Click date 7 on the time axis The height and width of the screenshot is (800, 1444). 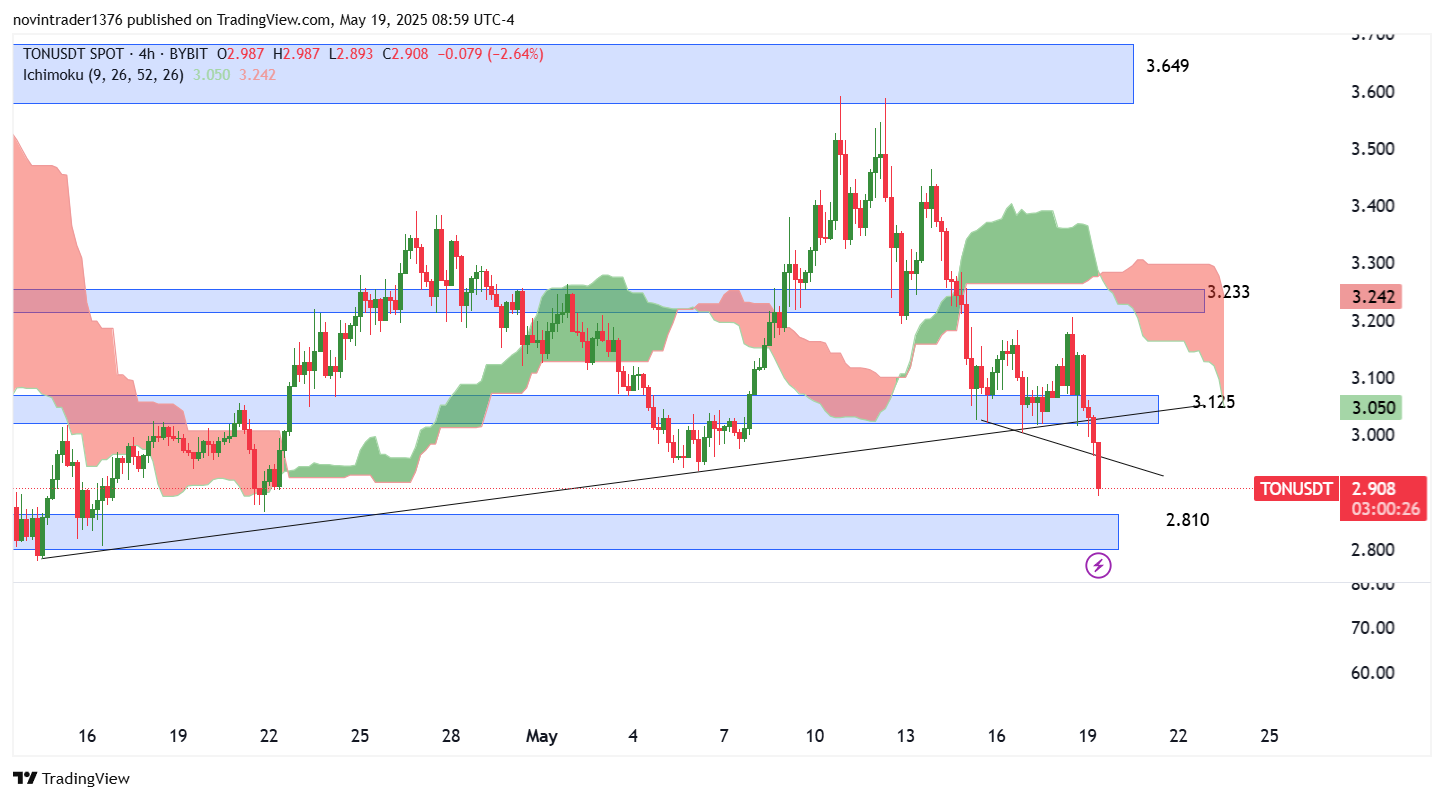[724, 736]
